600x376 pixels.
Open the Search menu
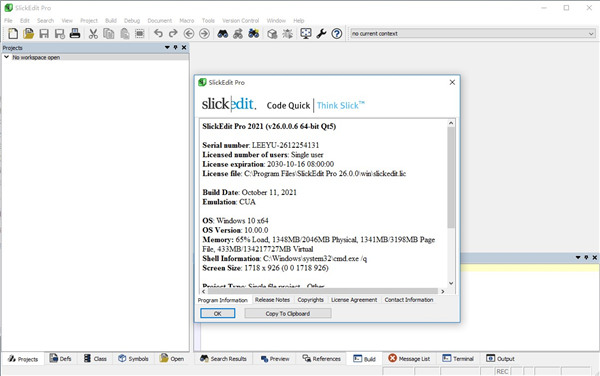[x=46, y=21]
